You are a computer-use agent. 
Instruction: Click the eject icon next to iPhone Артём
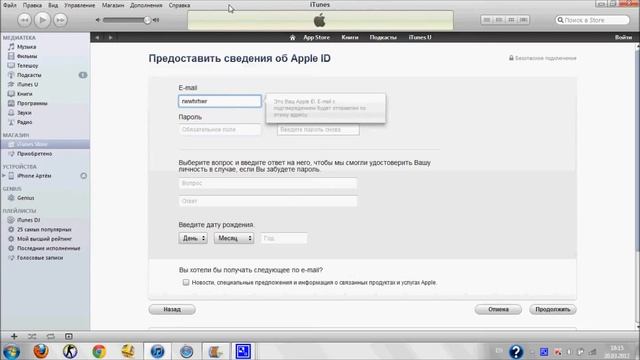(83, 176)
